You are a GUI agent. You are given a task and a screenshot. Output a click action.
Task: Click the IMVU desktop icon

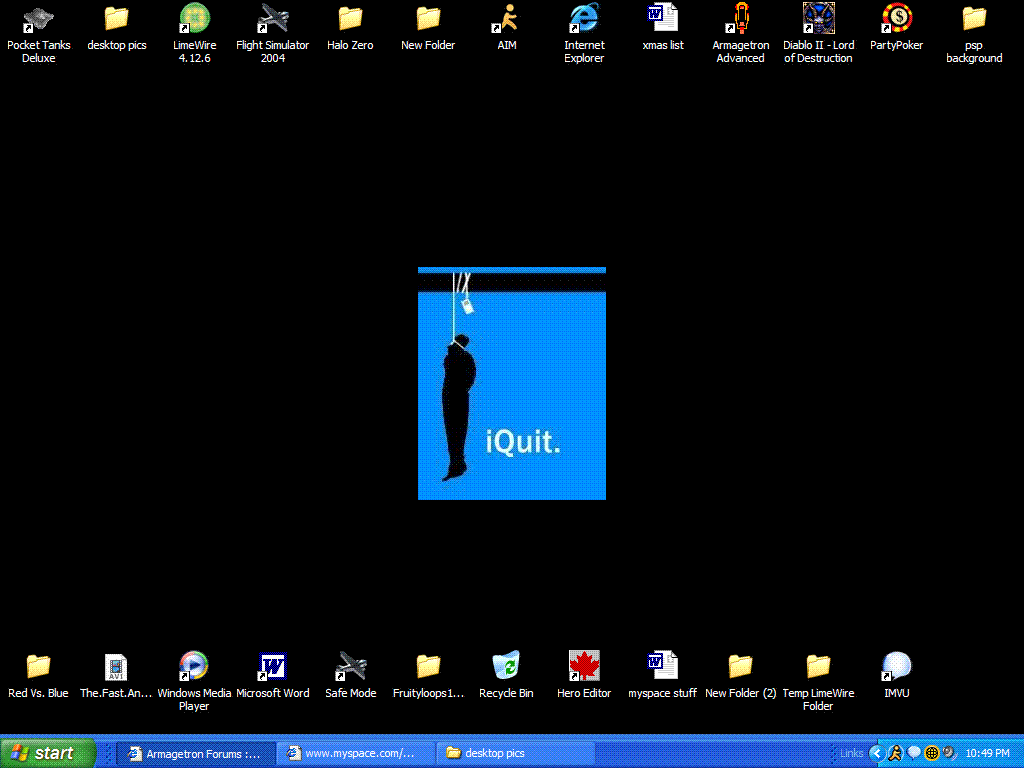[896, 667]
